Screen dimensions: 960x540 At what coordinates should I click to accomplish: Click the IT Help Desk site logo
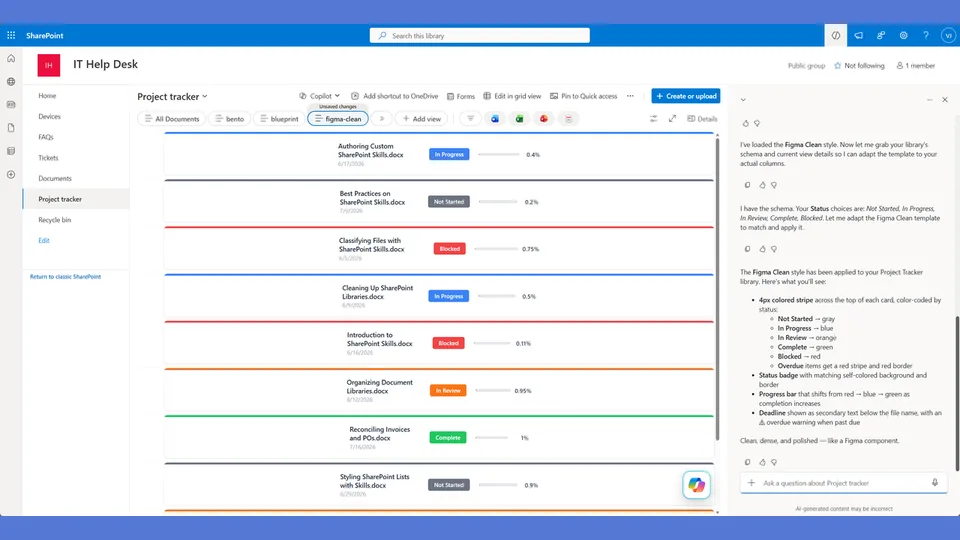(49, 65)
